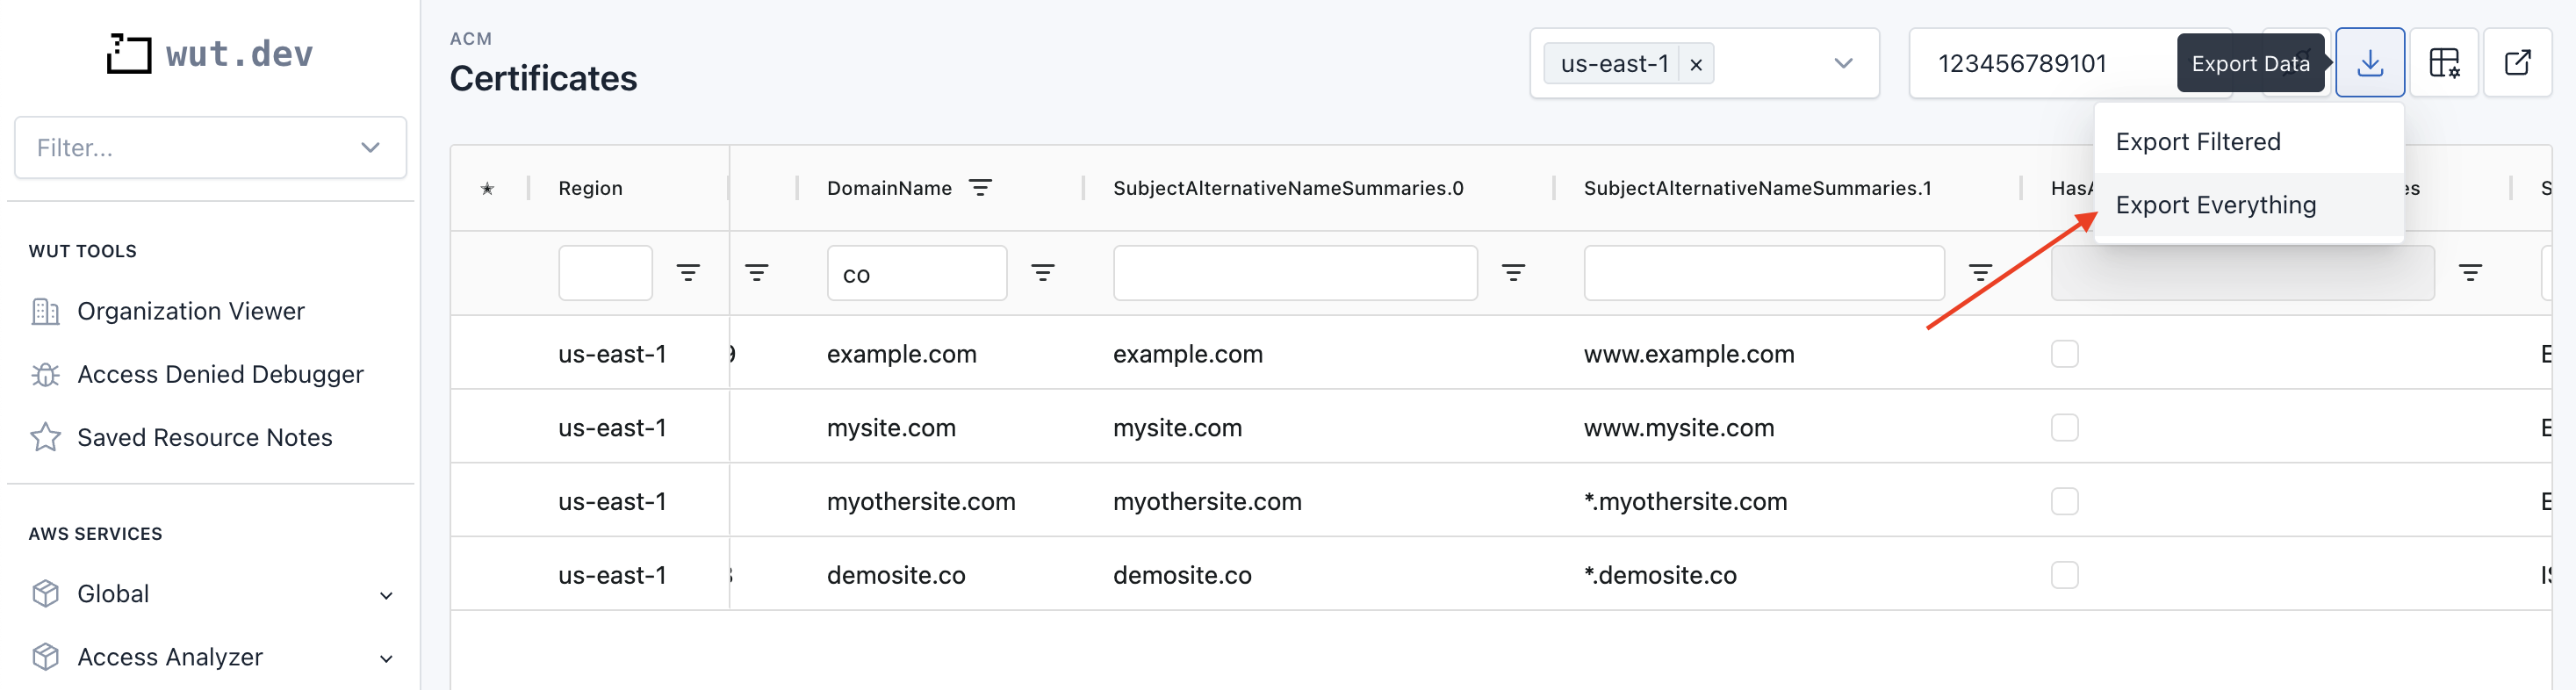The width and height of the screenshot is (2576, 690).
Task: Select Export Filtered option
Action: [2248, 142]
